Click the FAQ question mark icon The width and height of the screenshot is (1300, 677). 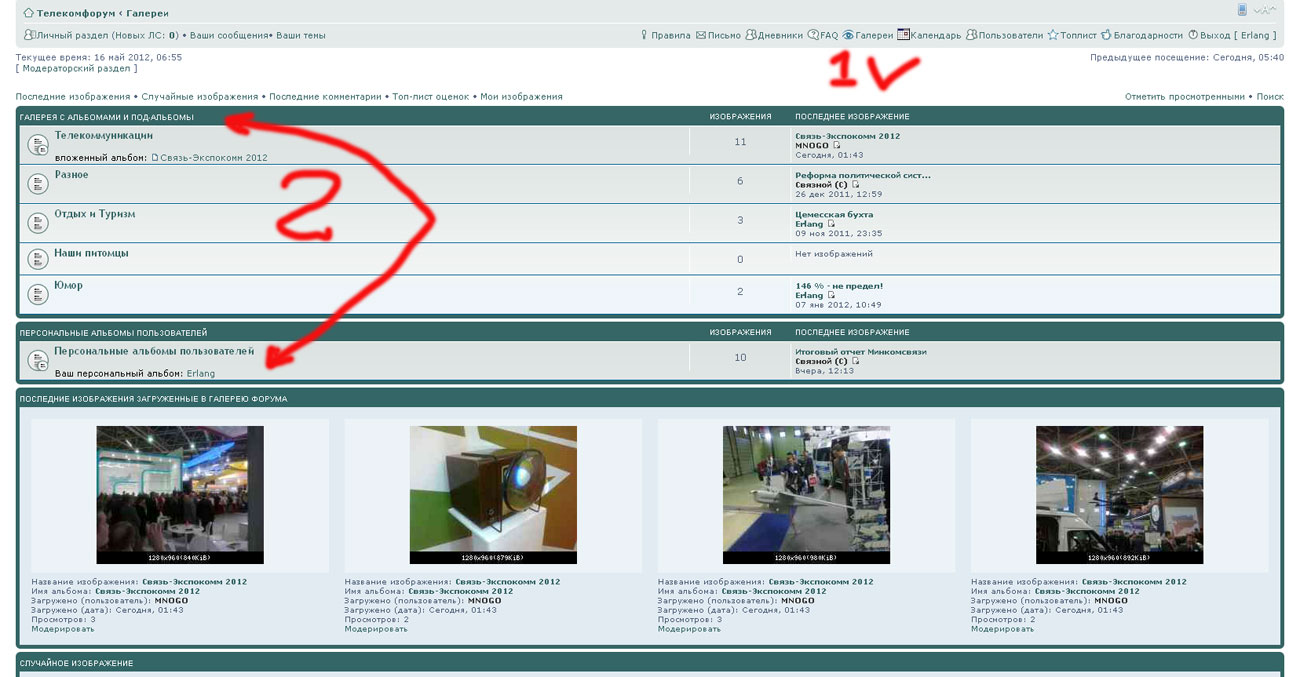(x=813, y=35)
